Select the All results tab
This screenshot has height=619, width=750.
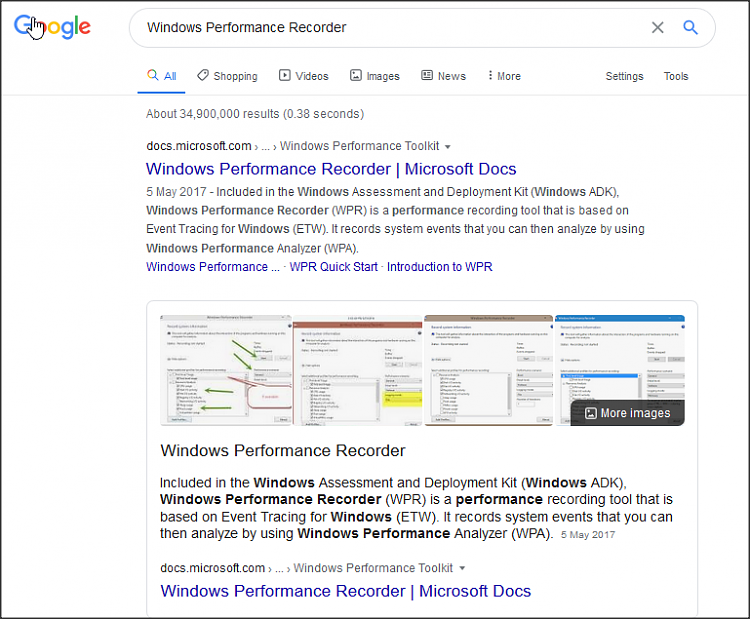[162, 76]
